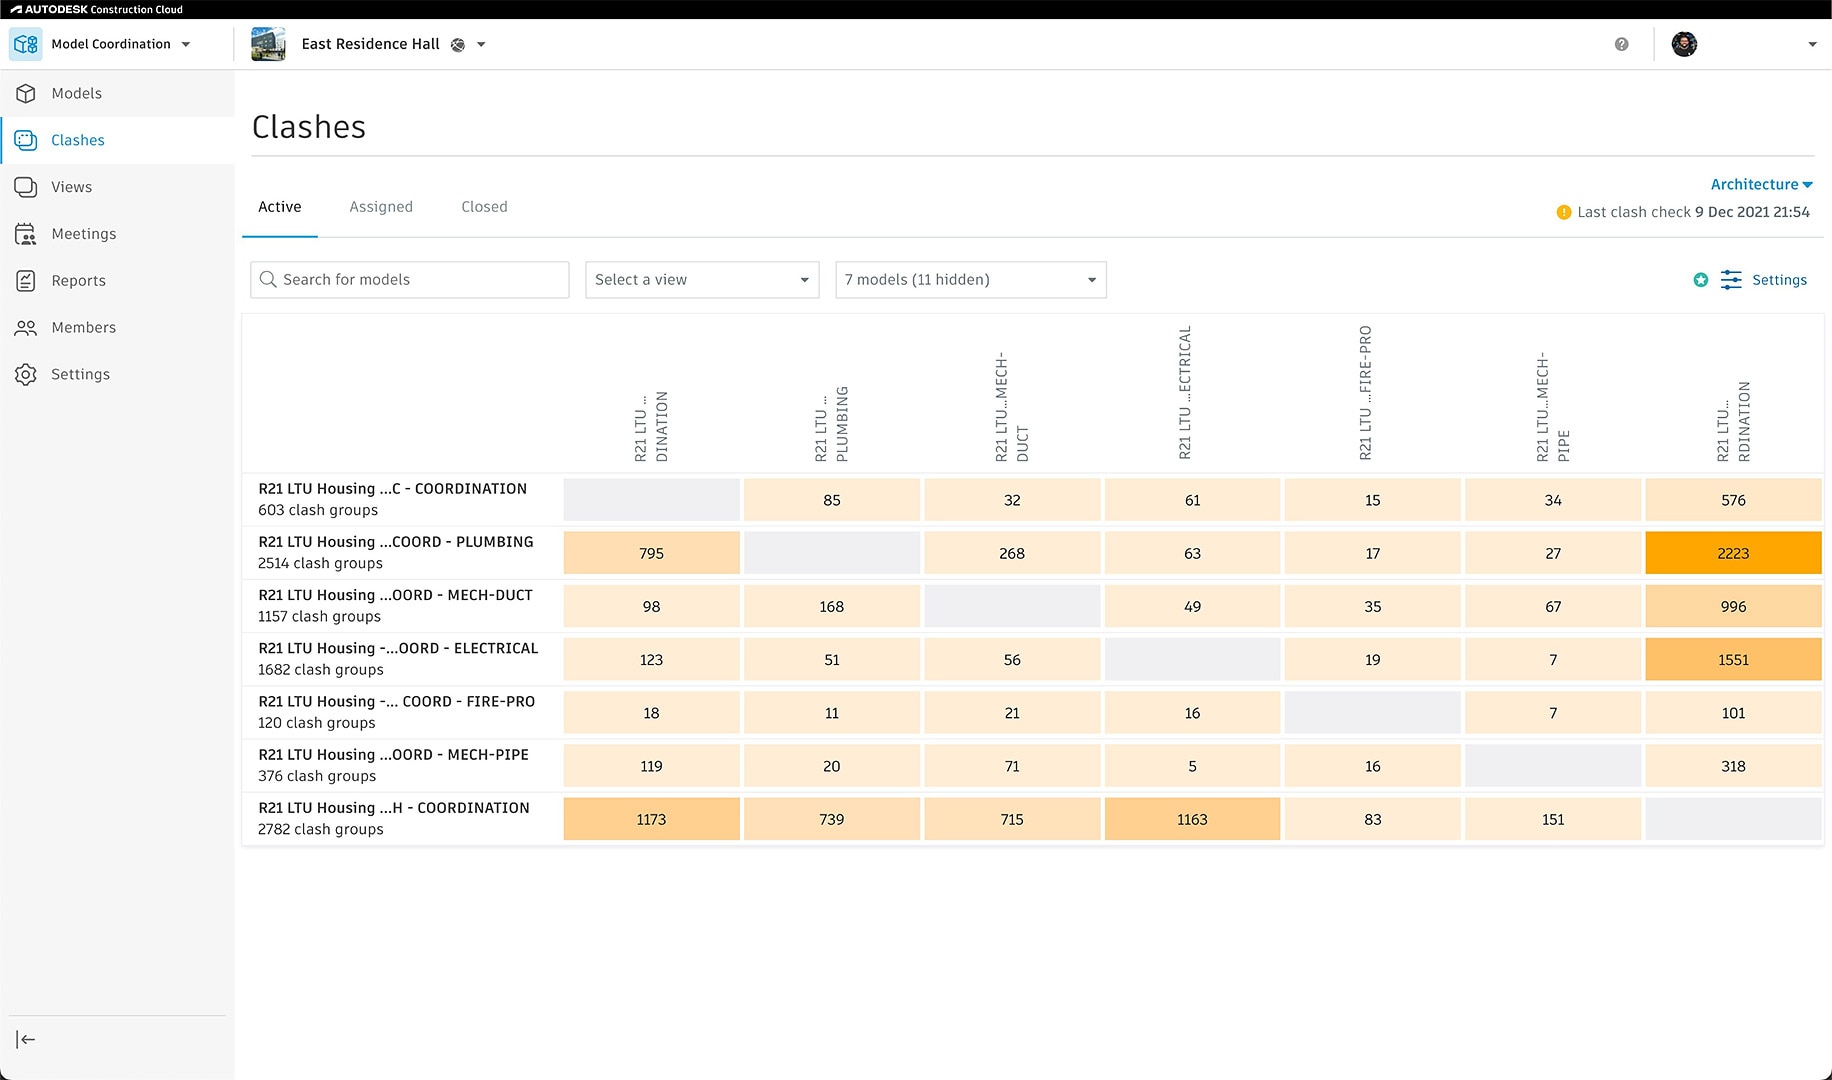Click the user profile avatar

click(1684, 44)
